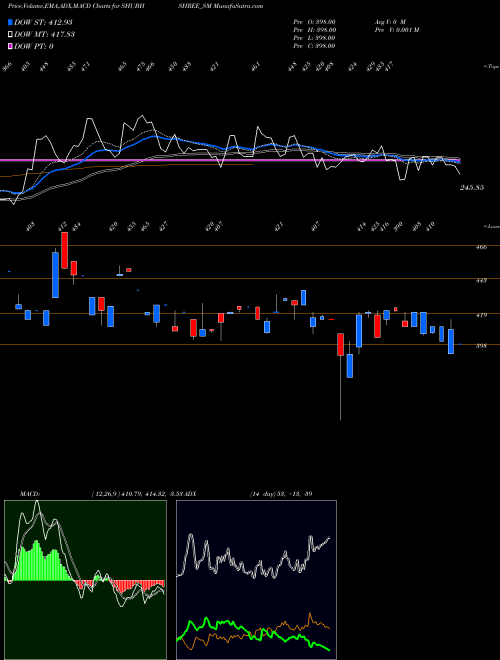Click the 'Pre H: 398.00' high value
The width and height of the screenshot is (500, 660).
coord(314,30)
